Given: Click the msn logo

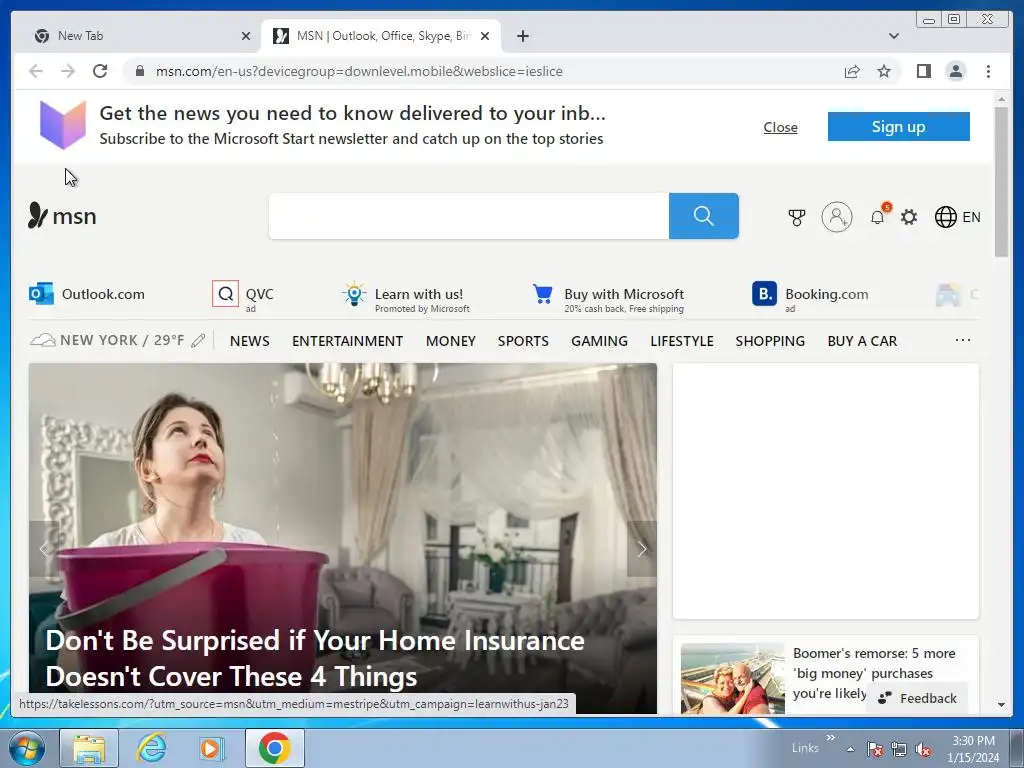Looking at the screenshot, I should (x=62, y=216).
